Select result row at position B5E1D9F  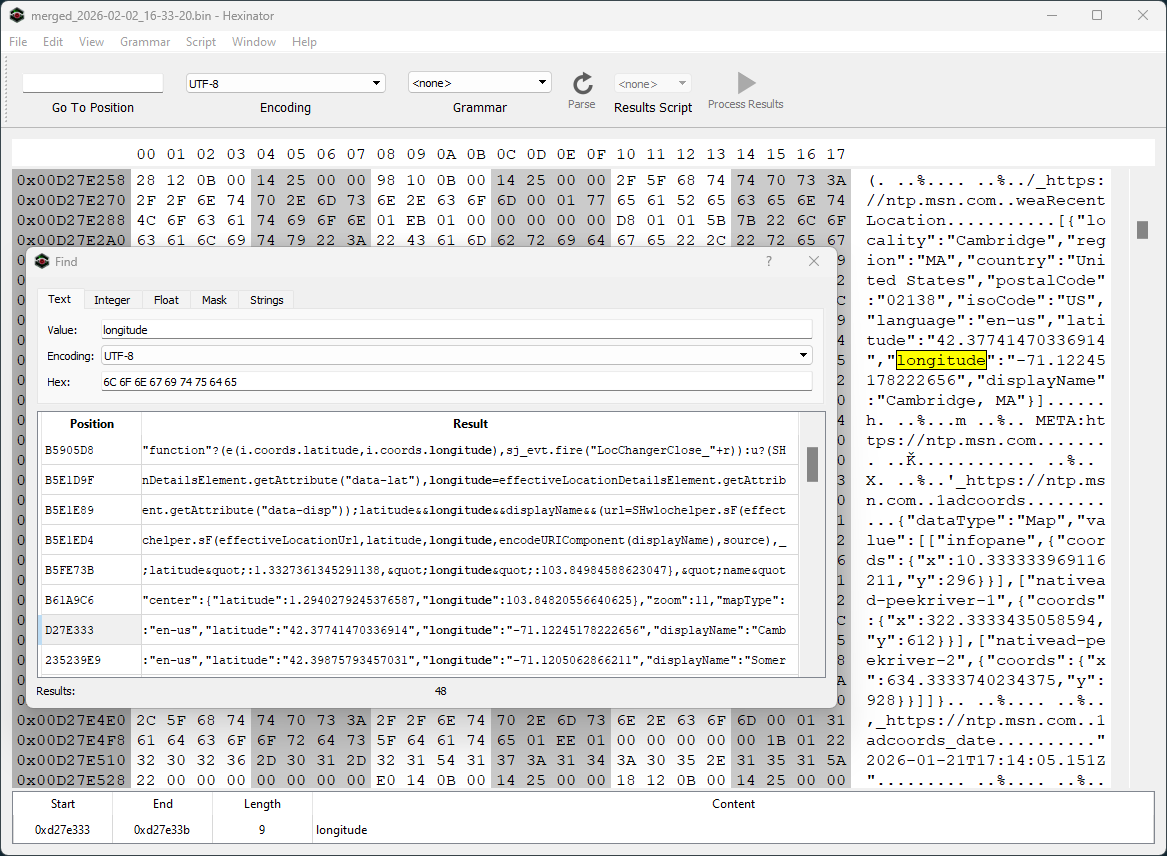click(x=419, y=480)
